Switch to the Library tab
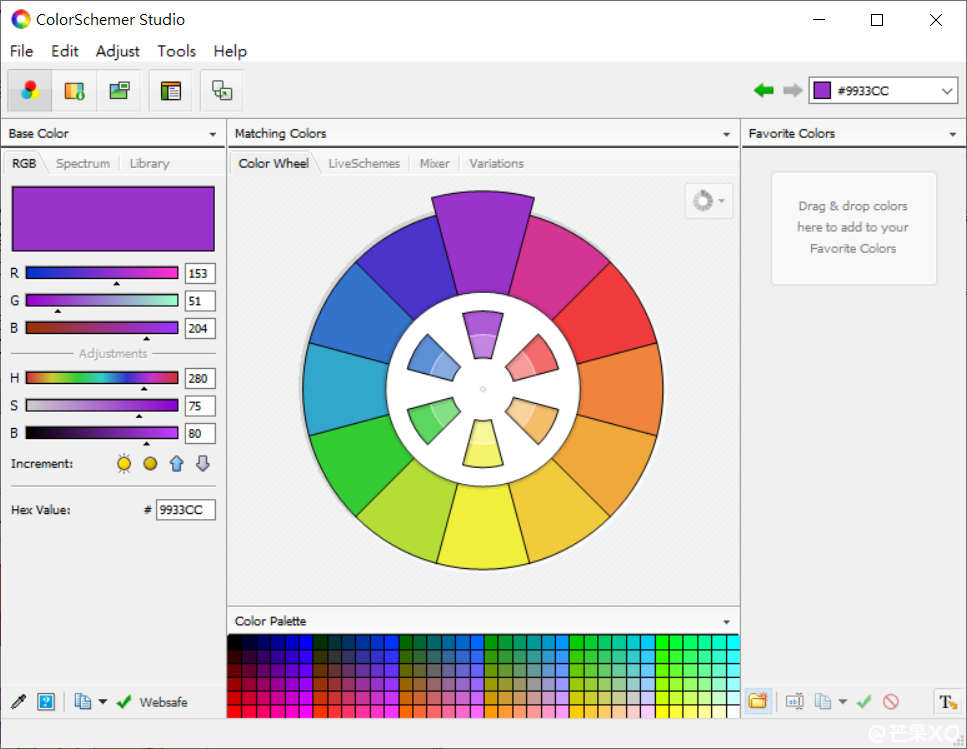The height and width of the screenshot is (749, 967). click(x=149, y=163)
